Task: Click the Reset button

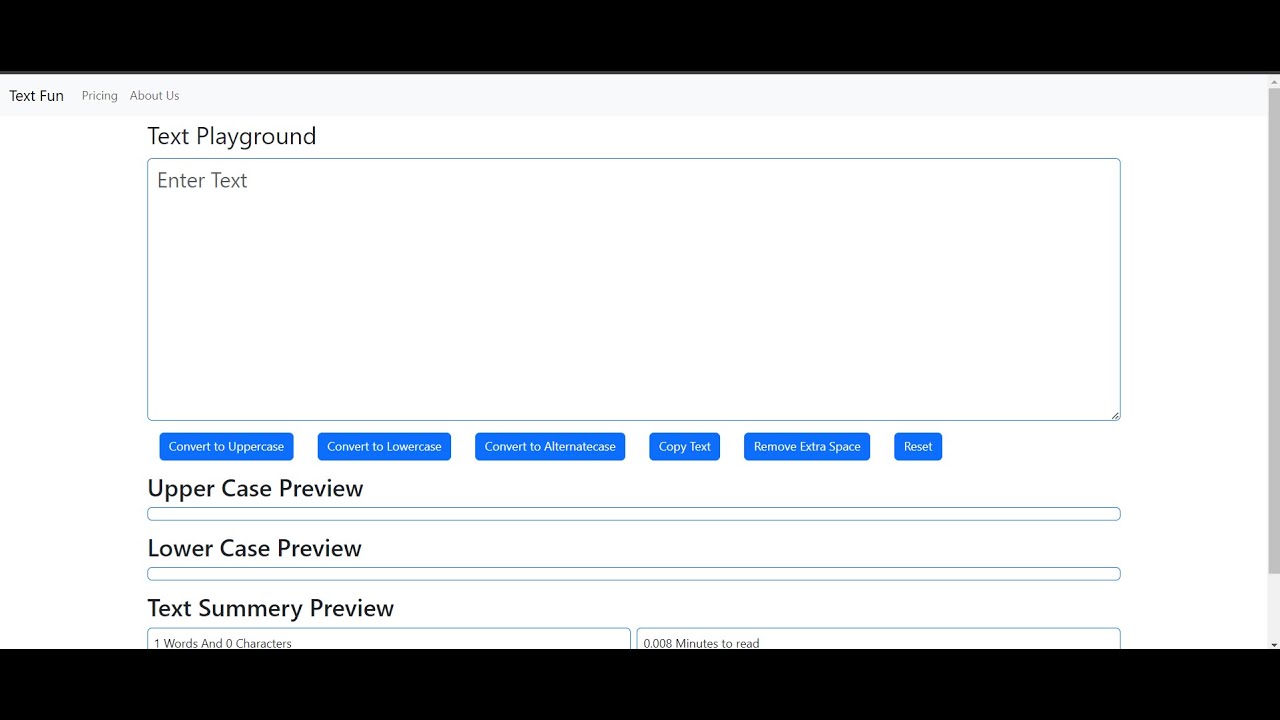Action: tap(918, 447)
